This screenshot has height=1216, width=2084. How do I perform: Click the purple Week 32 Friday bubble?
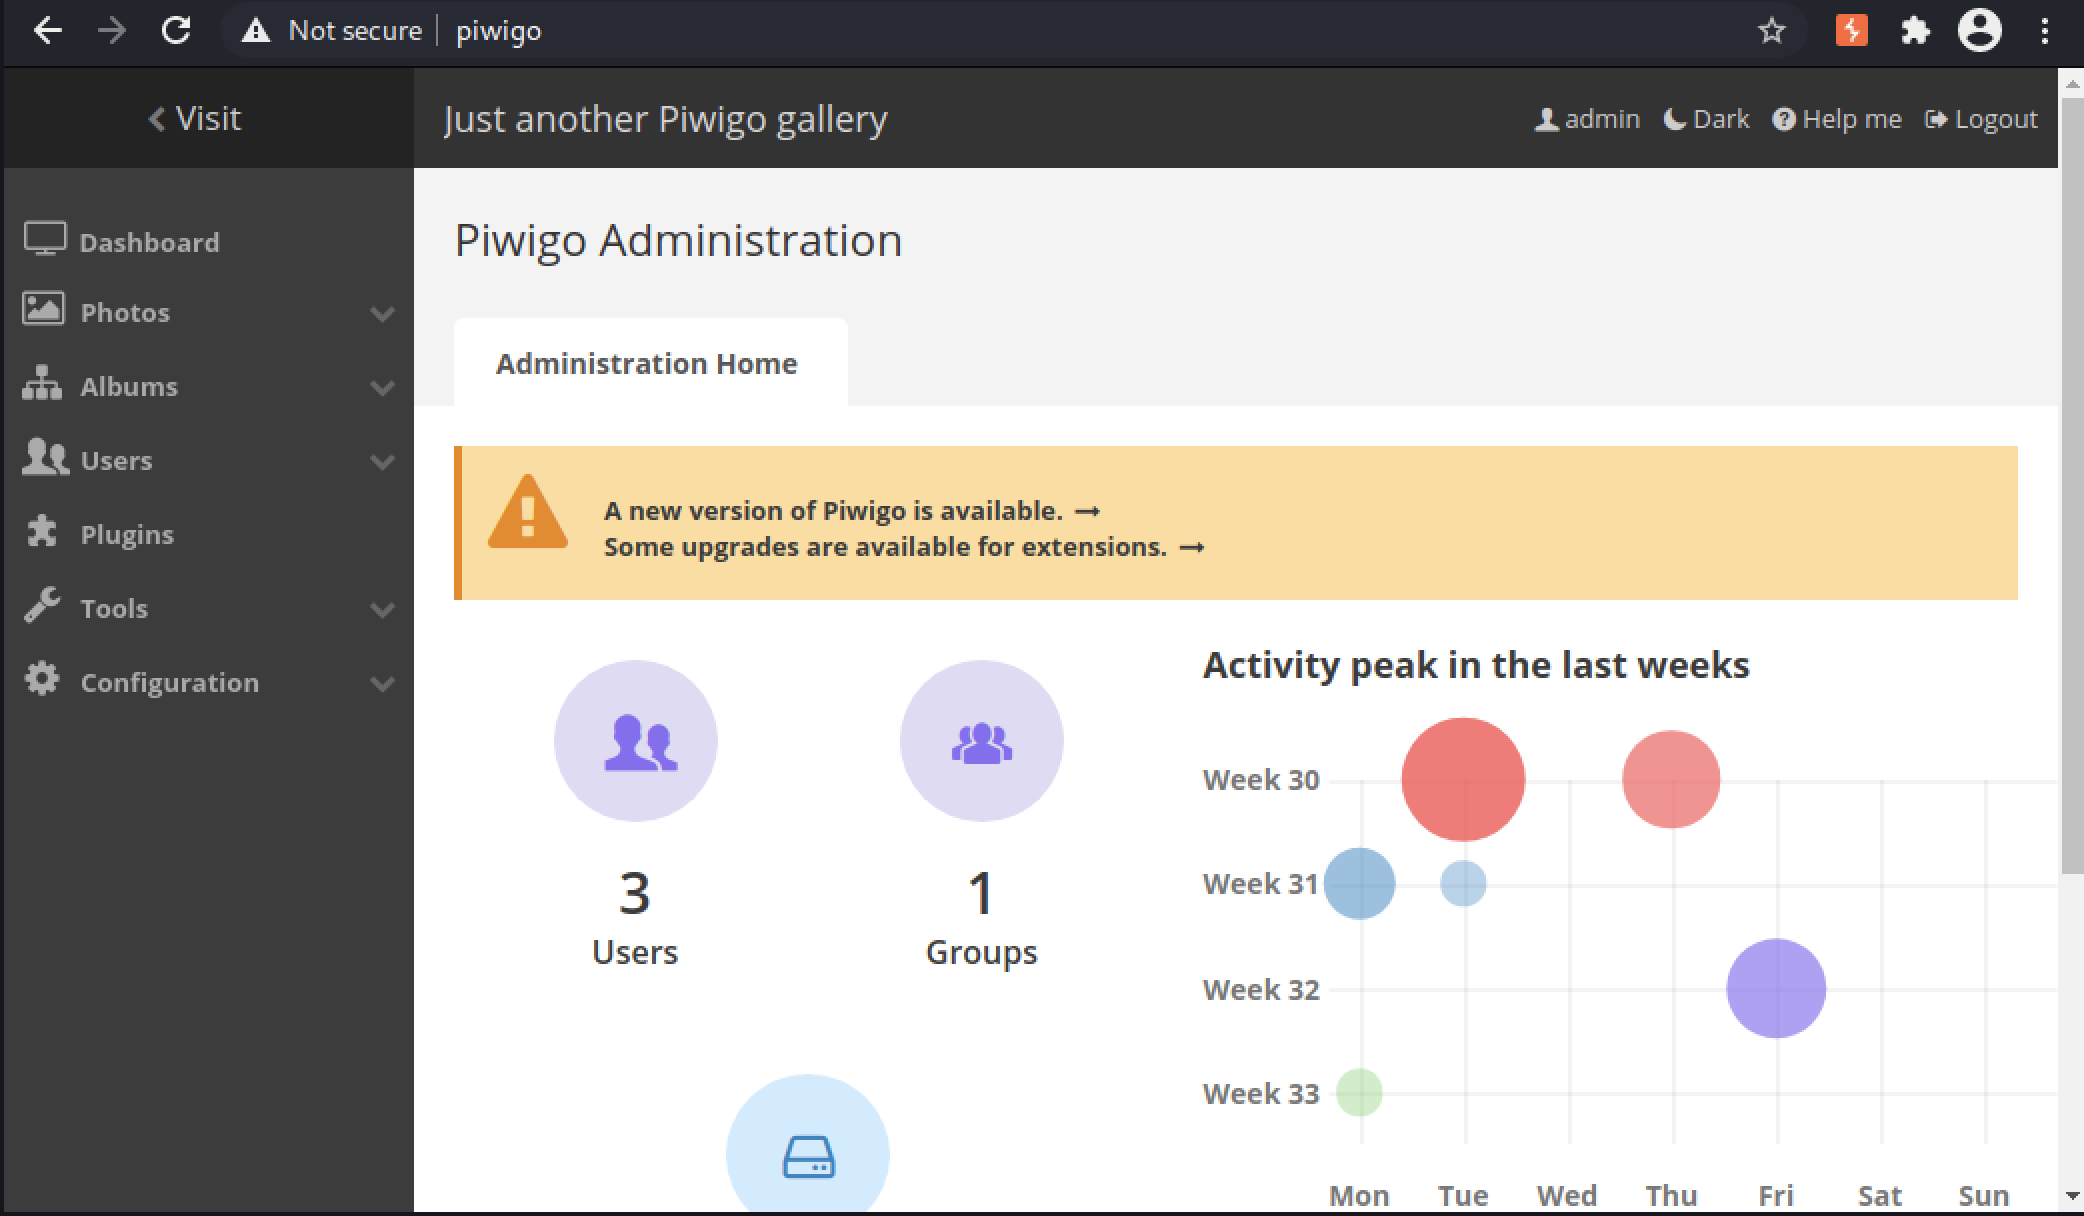click(1776, 988)
